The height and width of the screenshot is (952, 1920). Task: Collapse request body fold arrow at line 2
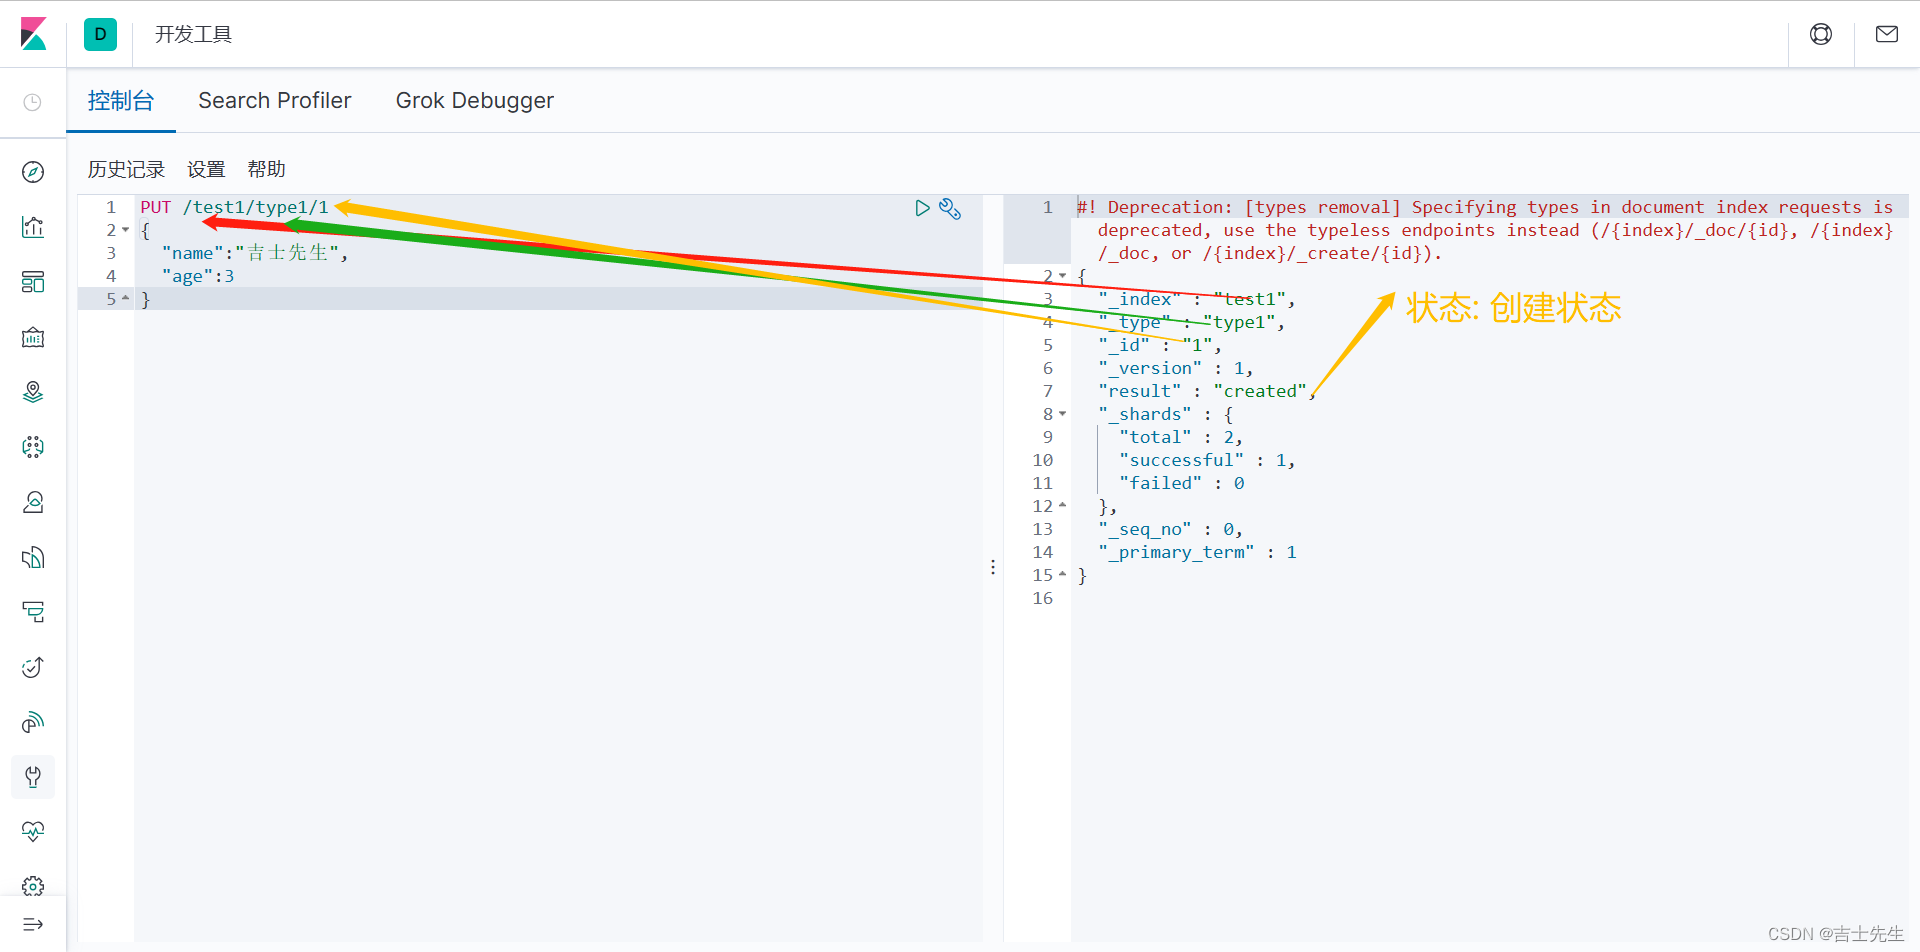[126, 230]
